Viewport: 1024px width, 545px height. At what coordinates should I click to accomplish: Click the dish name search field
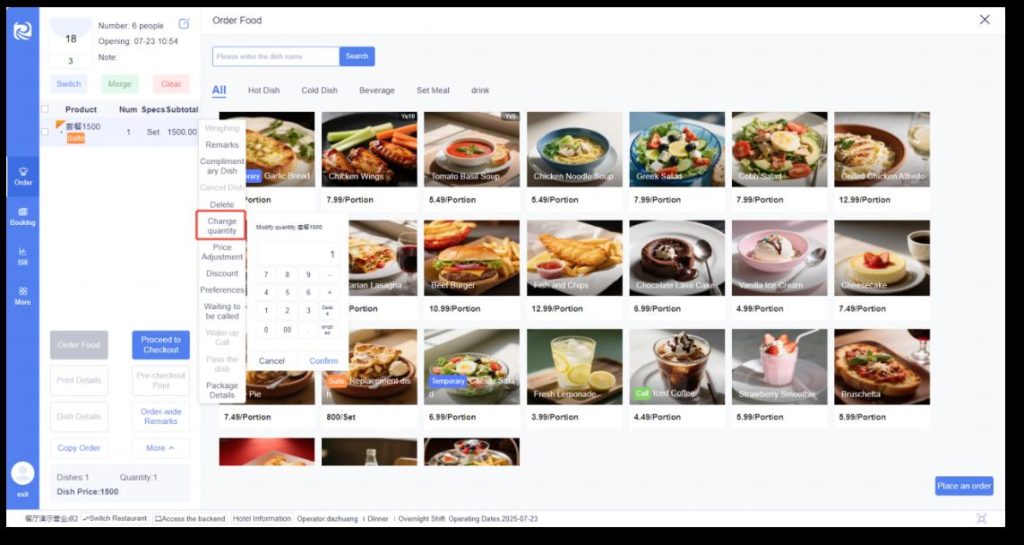pyautogui.click(x=276, y=56)
